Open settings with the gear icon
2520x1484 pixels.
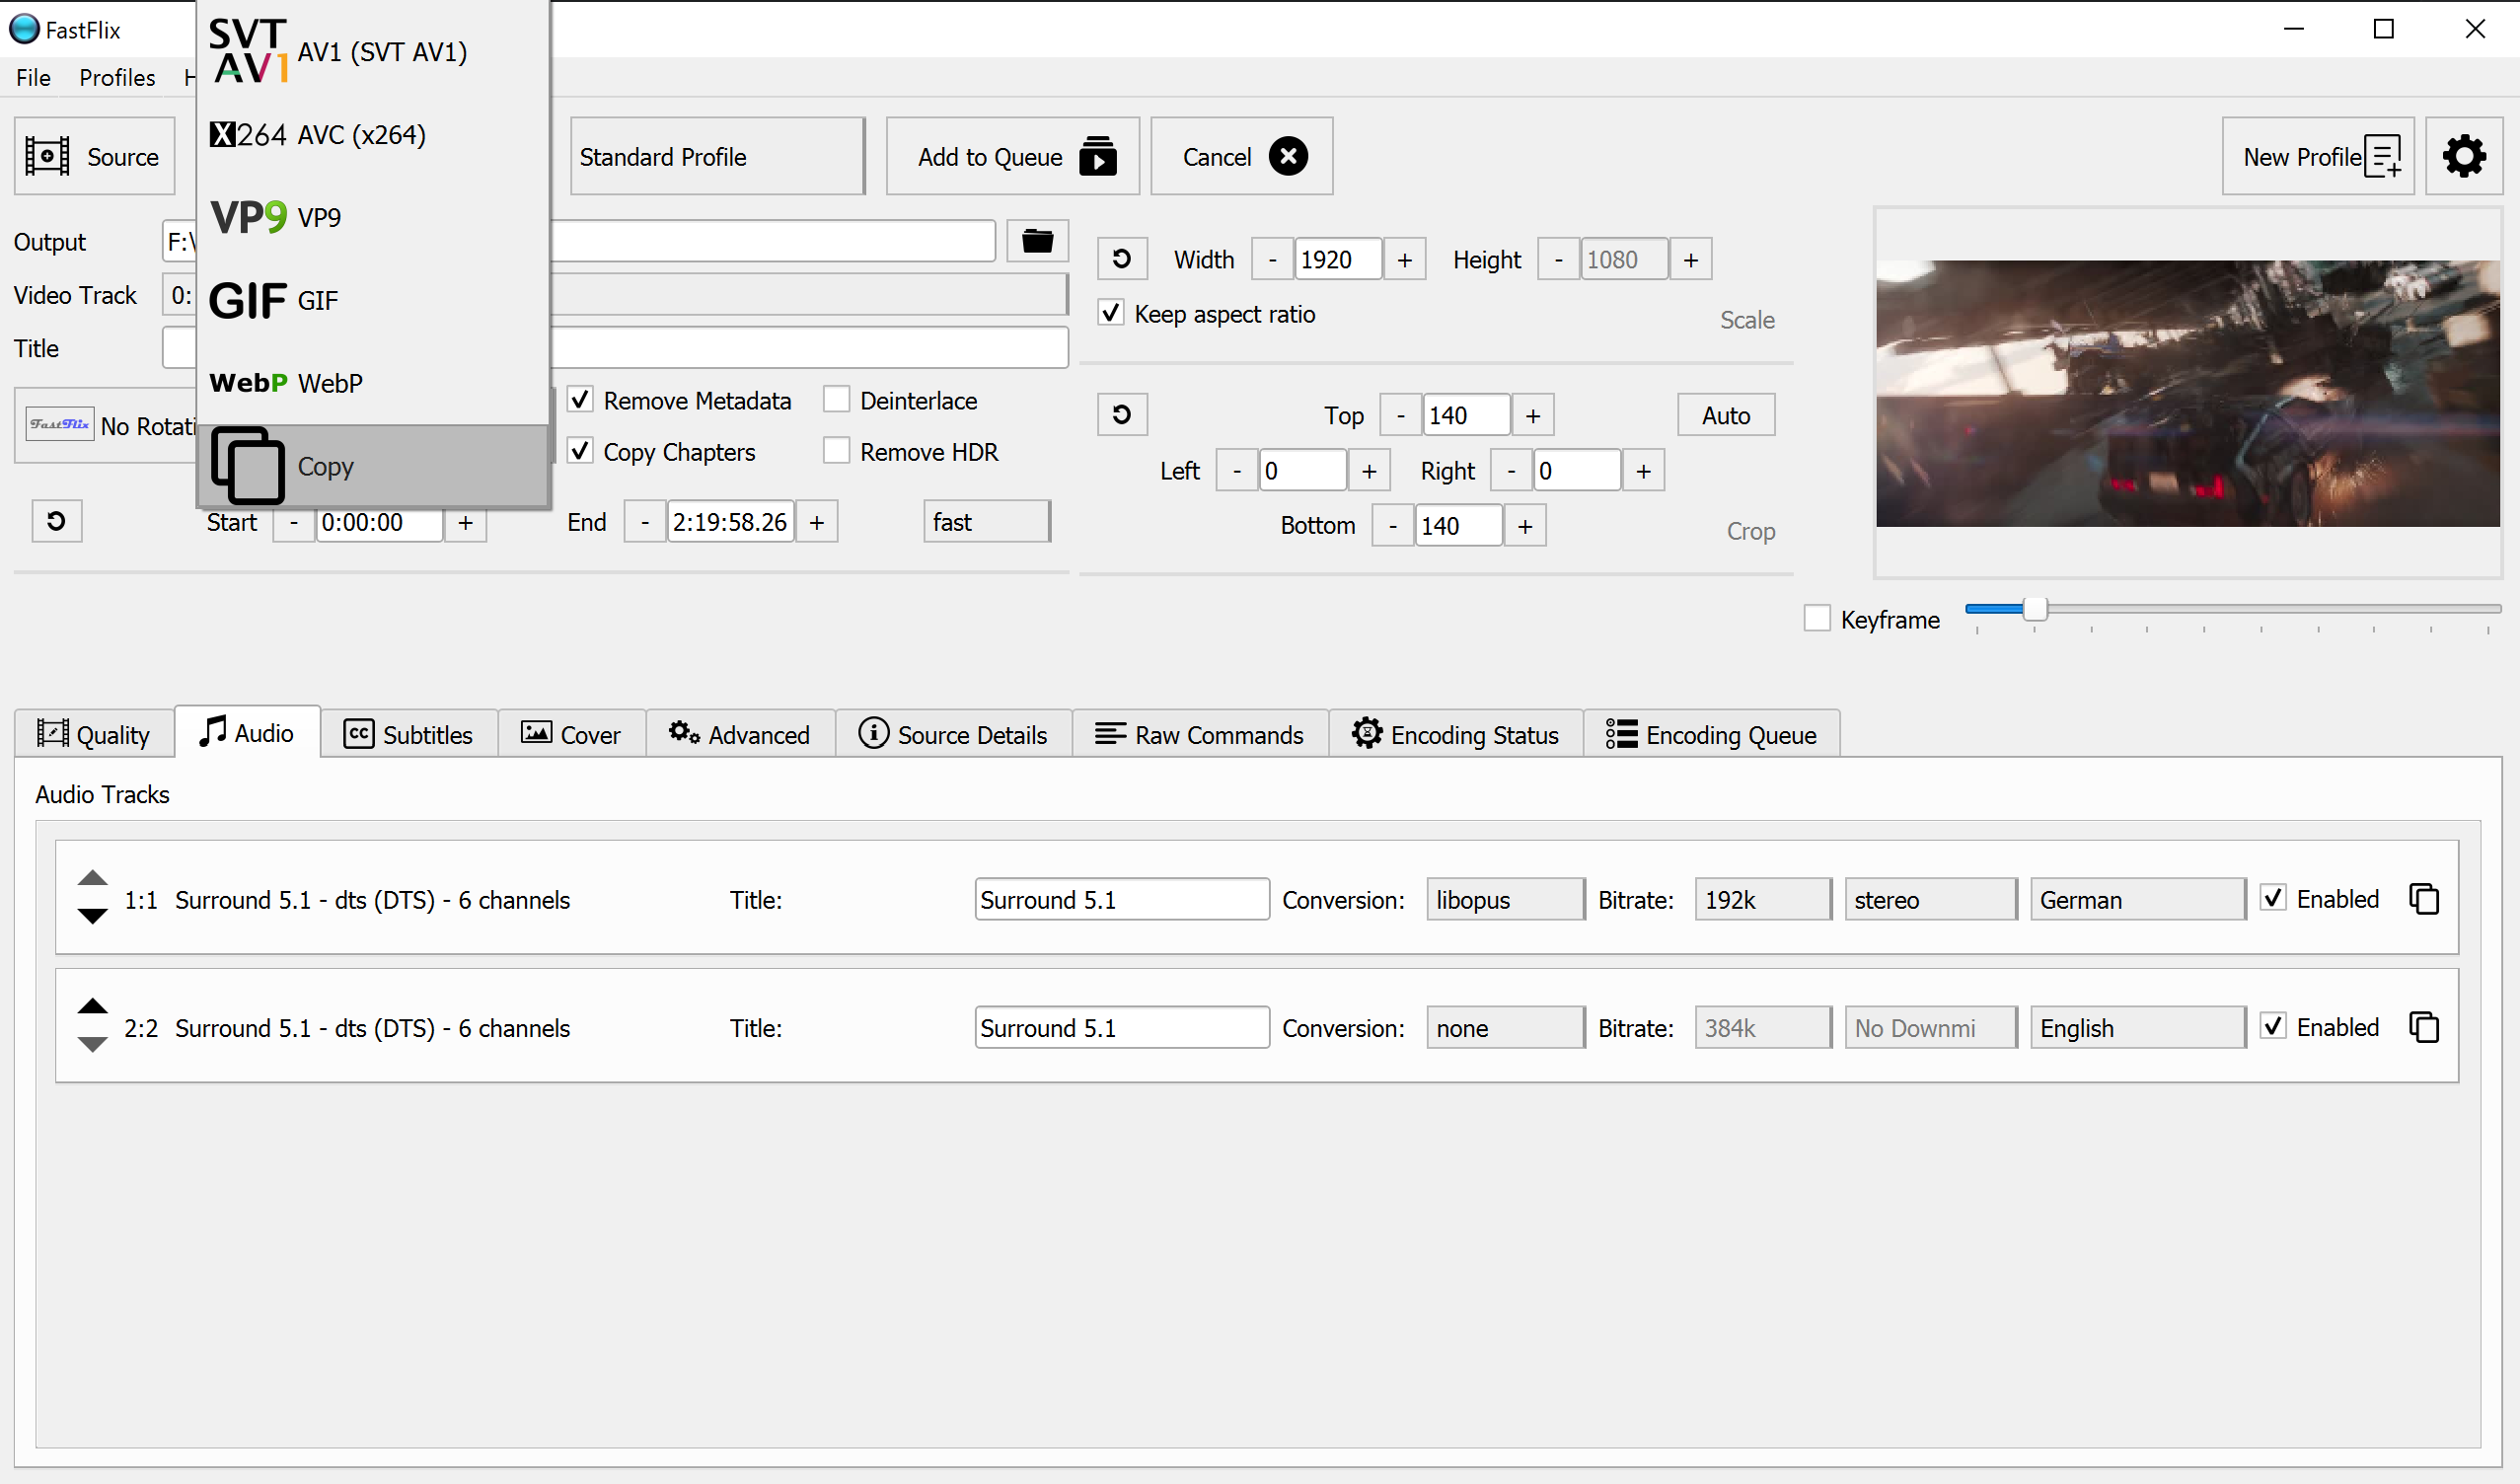click(2463, 156)
